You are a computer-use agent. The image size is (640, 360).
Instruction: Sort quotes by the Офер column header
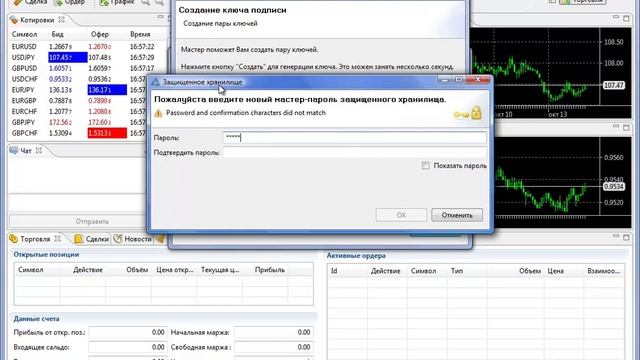pos(100,34)
